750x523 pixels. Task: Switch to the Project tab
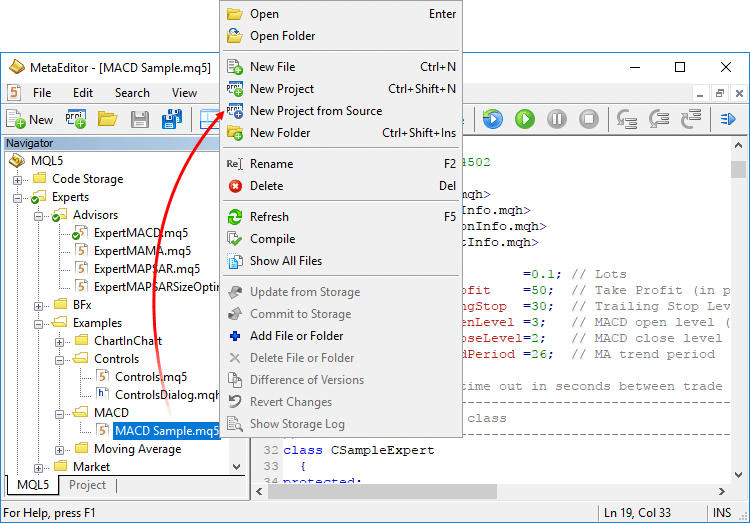87,485
